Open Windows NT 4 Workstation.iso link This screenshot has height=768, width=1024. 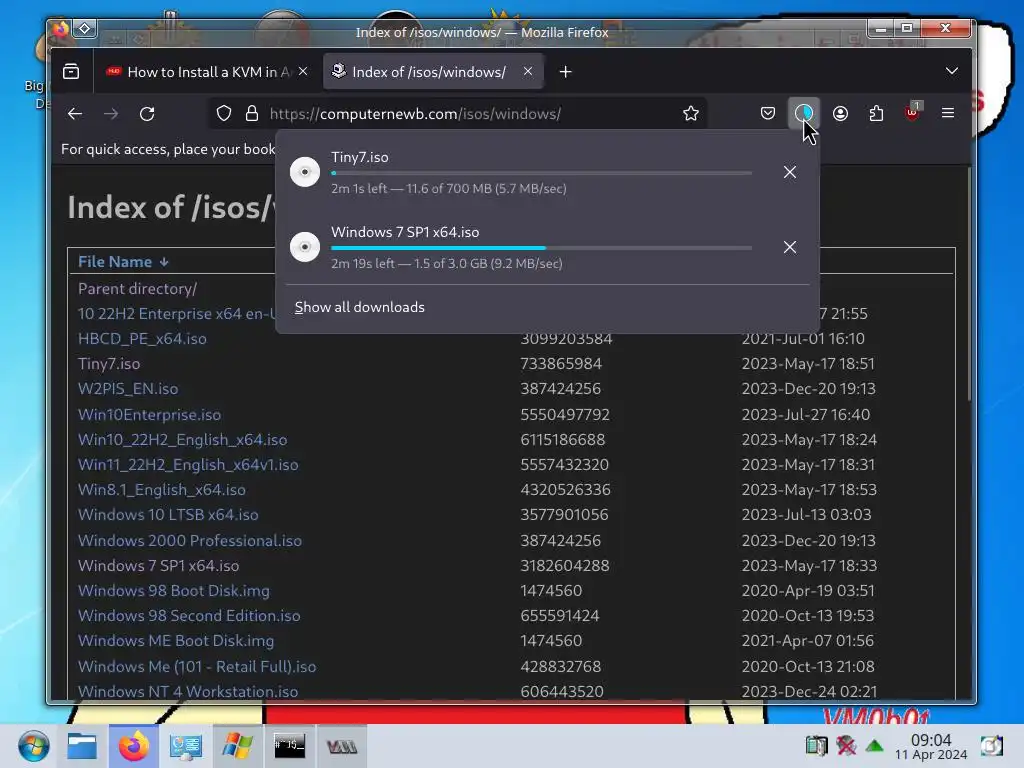coord(187,692)
